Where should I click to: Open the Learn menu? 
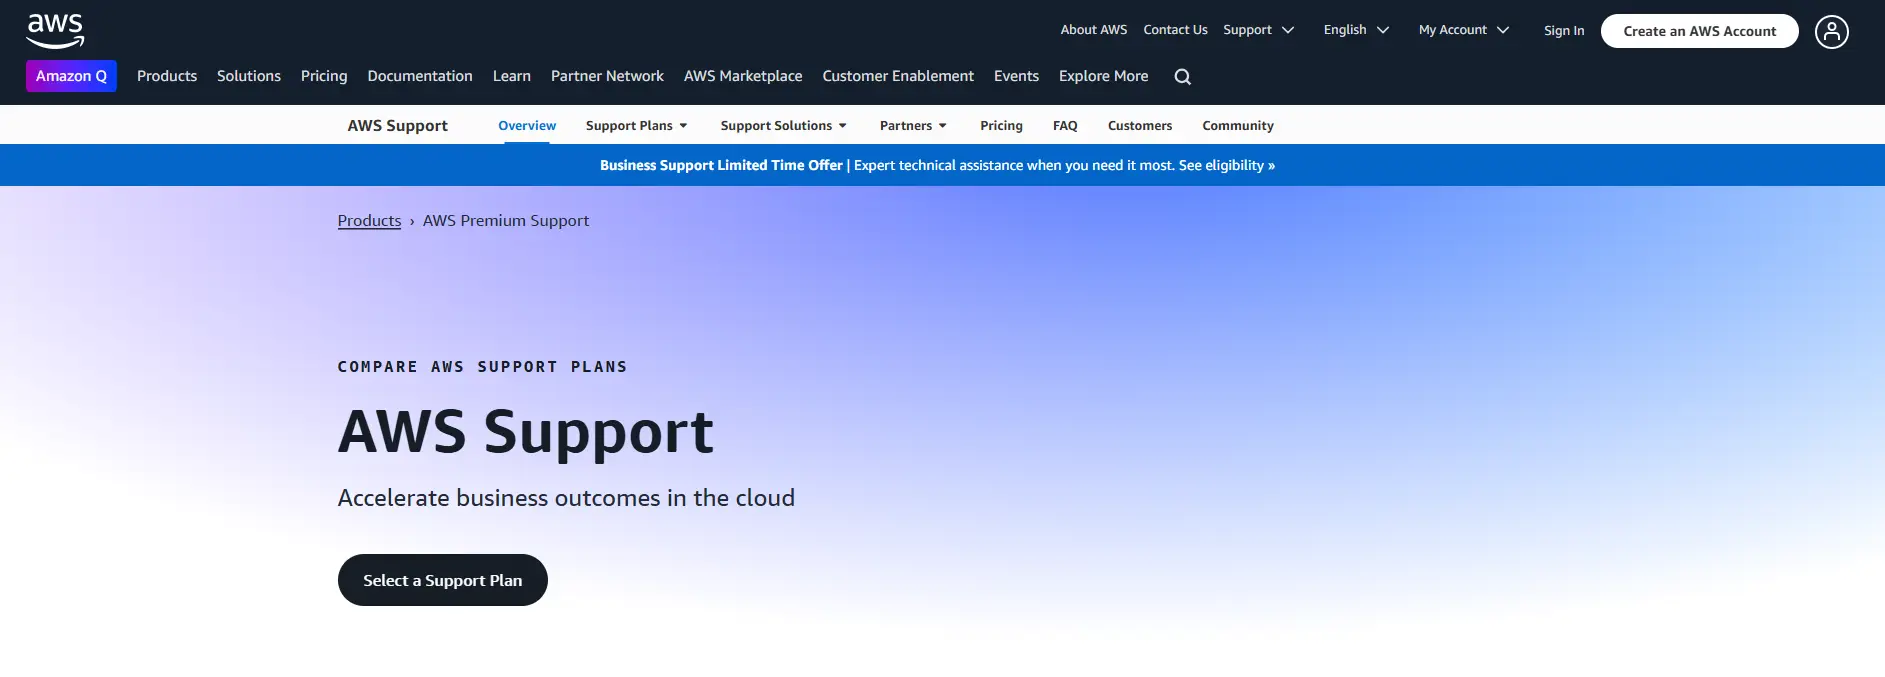[512, 76]
